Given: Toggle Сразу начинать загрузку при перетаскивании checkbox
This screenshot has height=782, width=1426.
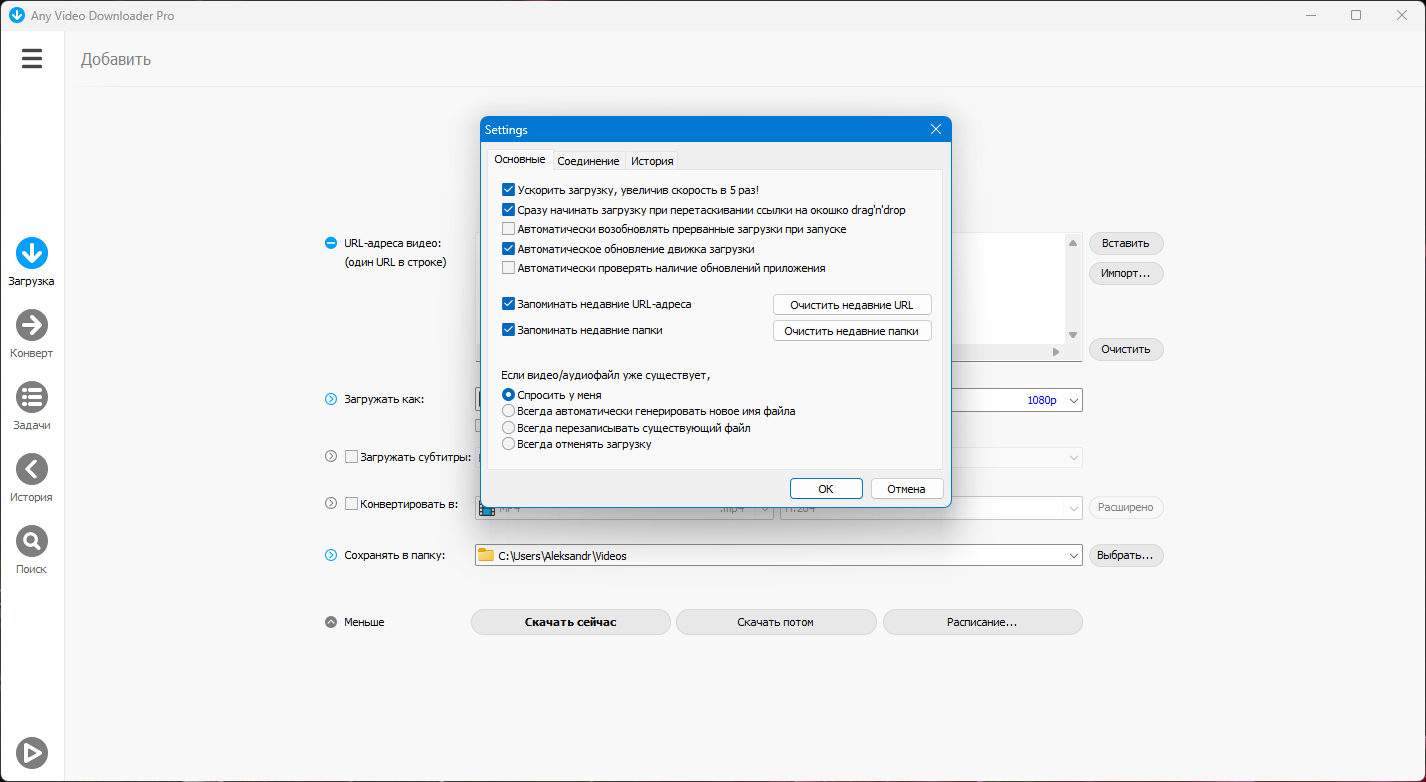Looking at the screenshot, I should [x=509, y=210].
